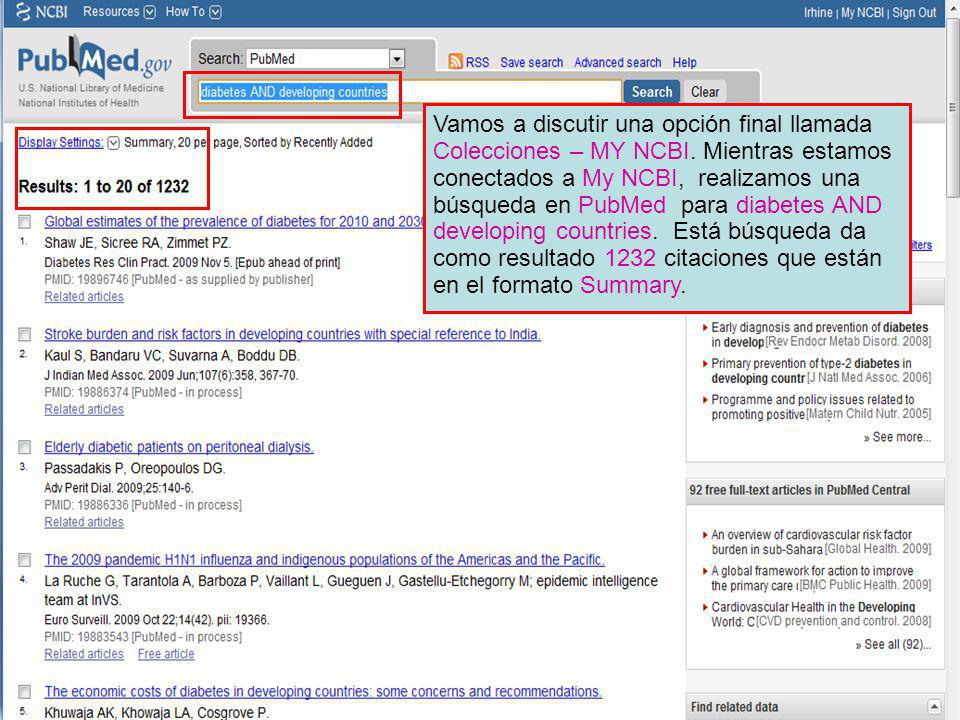Click 'Results: 1 to 20 of 1232' text

(104, 186)
